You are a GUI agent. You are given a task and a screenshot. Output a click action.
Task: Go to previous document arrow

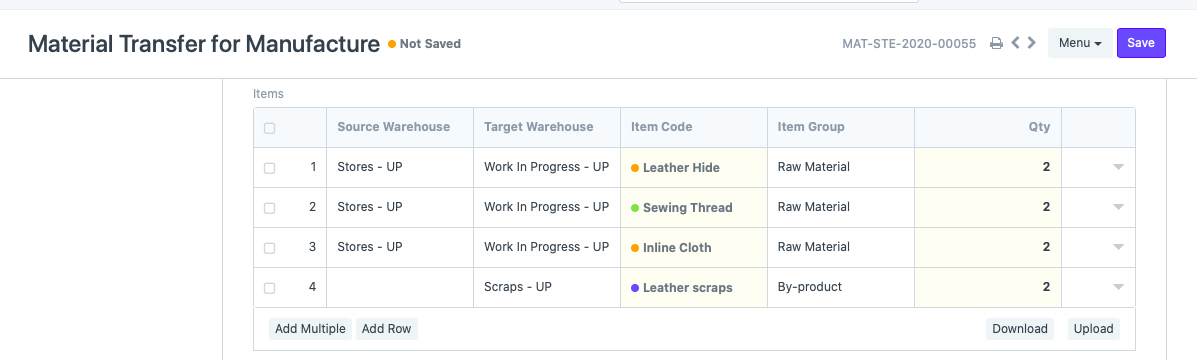1015,43
